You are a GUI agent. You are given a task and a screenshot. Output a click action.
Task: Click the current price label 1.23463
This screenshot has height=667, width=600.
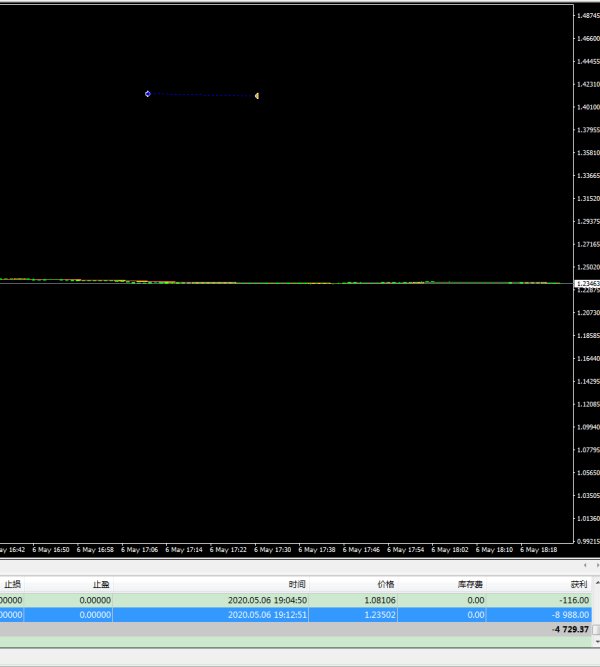(x=586, y=284)
